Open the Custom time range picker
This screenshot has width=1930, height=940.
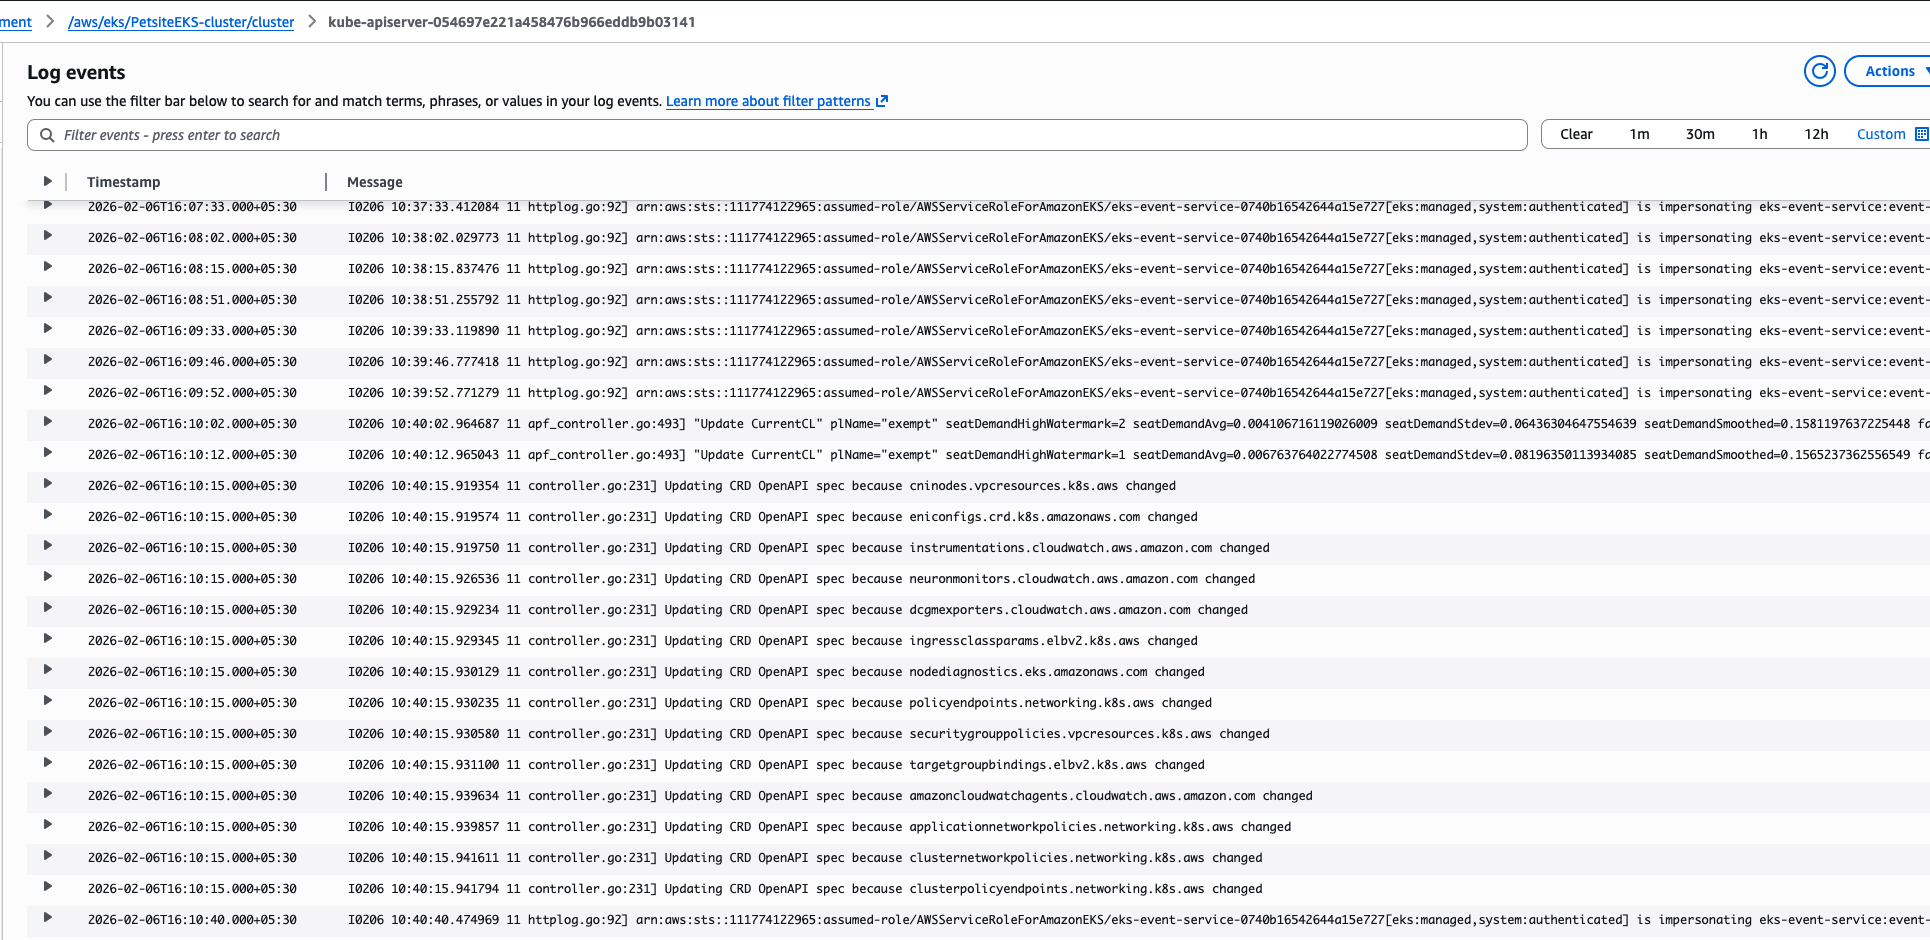1881,134
